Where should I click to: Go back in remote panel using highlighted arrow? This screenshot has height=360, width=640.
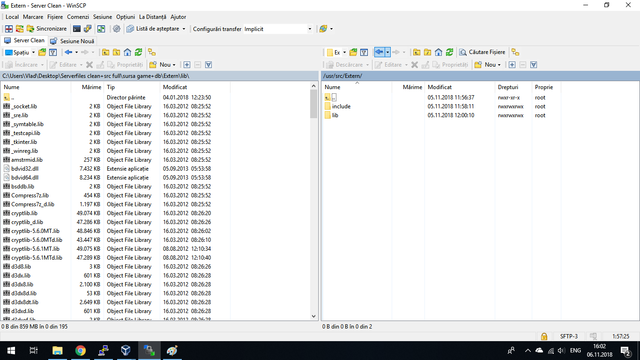[379, 52]
